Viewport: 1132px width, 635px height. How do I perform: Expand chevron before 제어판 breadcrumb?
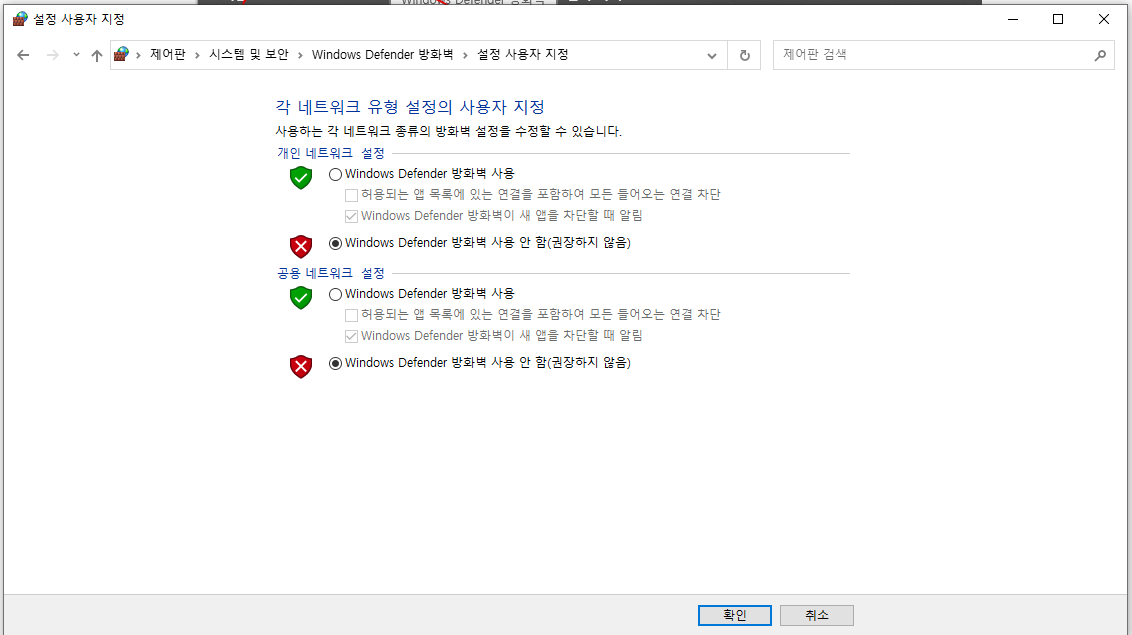(138, 55)
